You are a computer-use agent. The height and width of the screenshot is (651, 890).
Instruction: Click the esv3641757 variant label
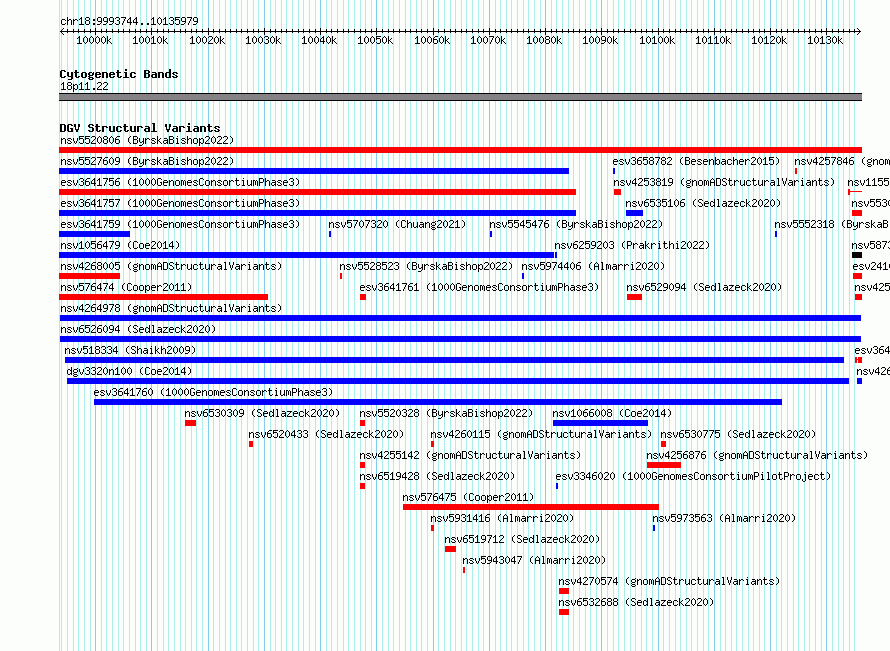click(180, 203)
